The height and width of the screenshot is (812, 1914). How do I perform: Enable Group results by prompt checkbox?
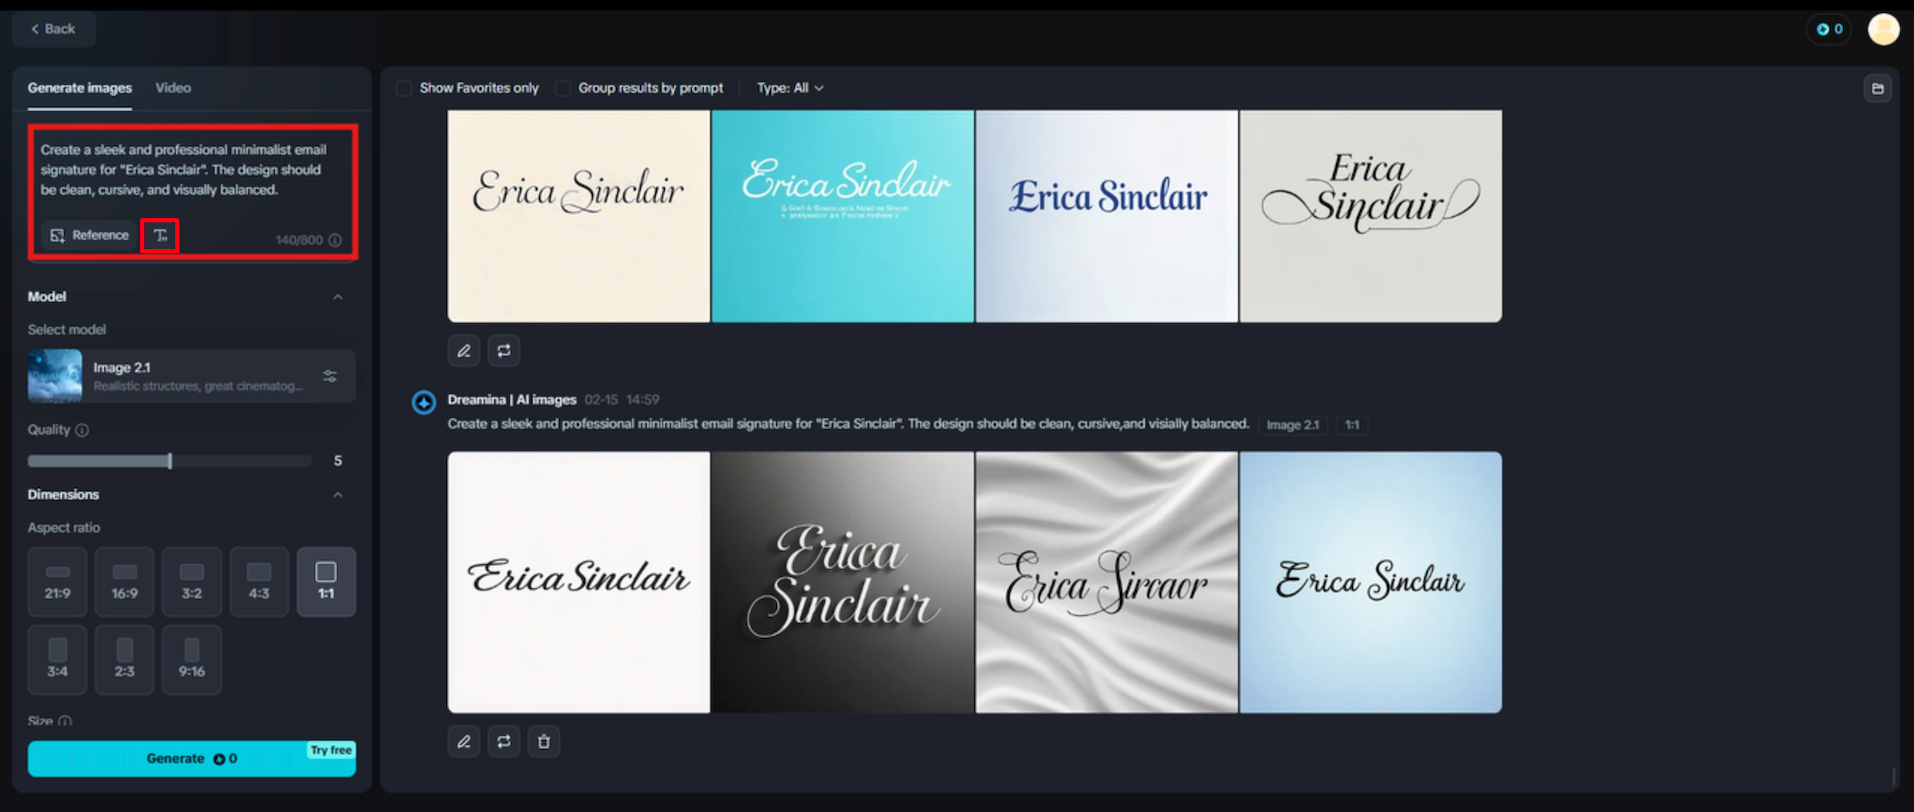point(563,88)
